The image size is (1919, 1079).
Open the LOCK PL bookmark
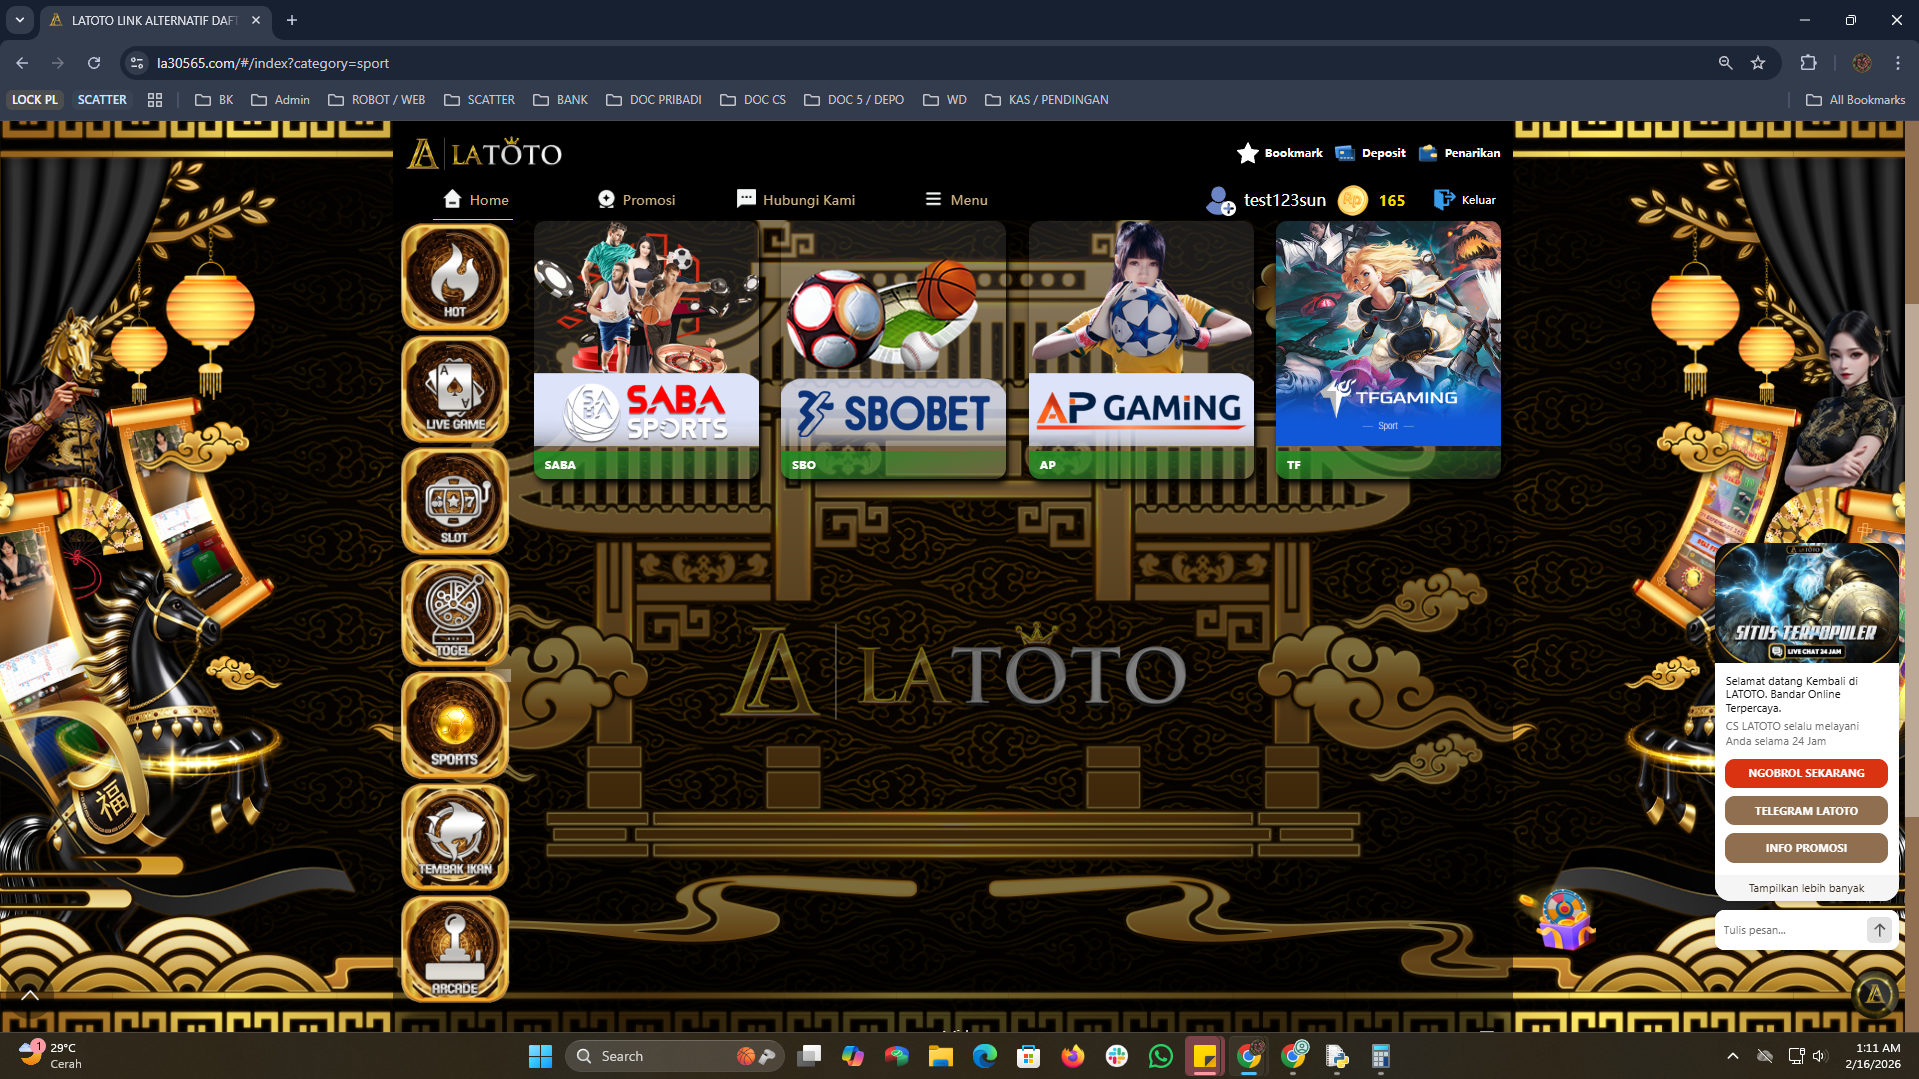pyautogui.click(x=35, y=100)
